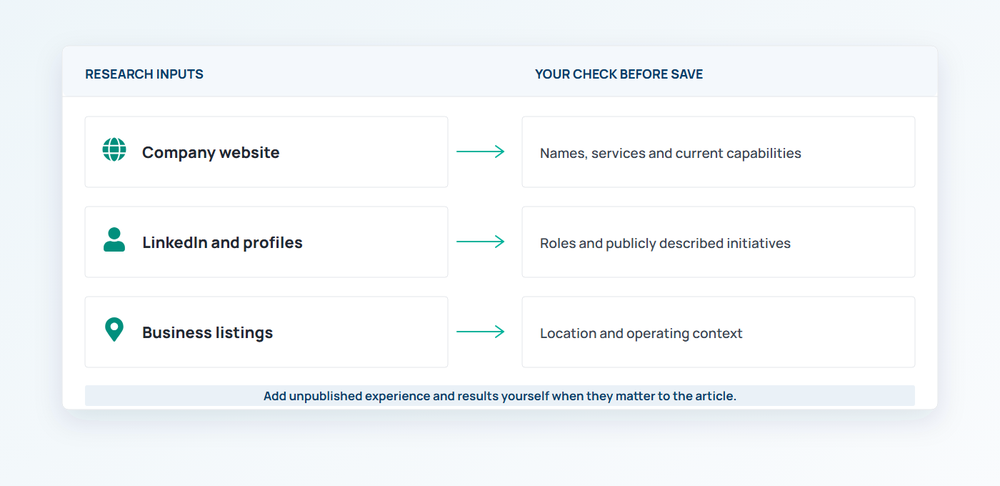Click the map pin icon beside Business listings
This screenshot has height=486, width=1000.
point(114,330)
